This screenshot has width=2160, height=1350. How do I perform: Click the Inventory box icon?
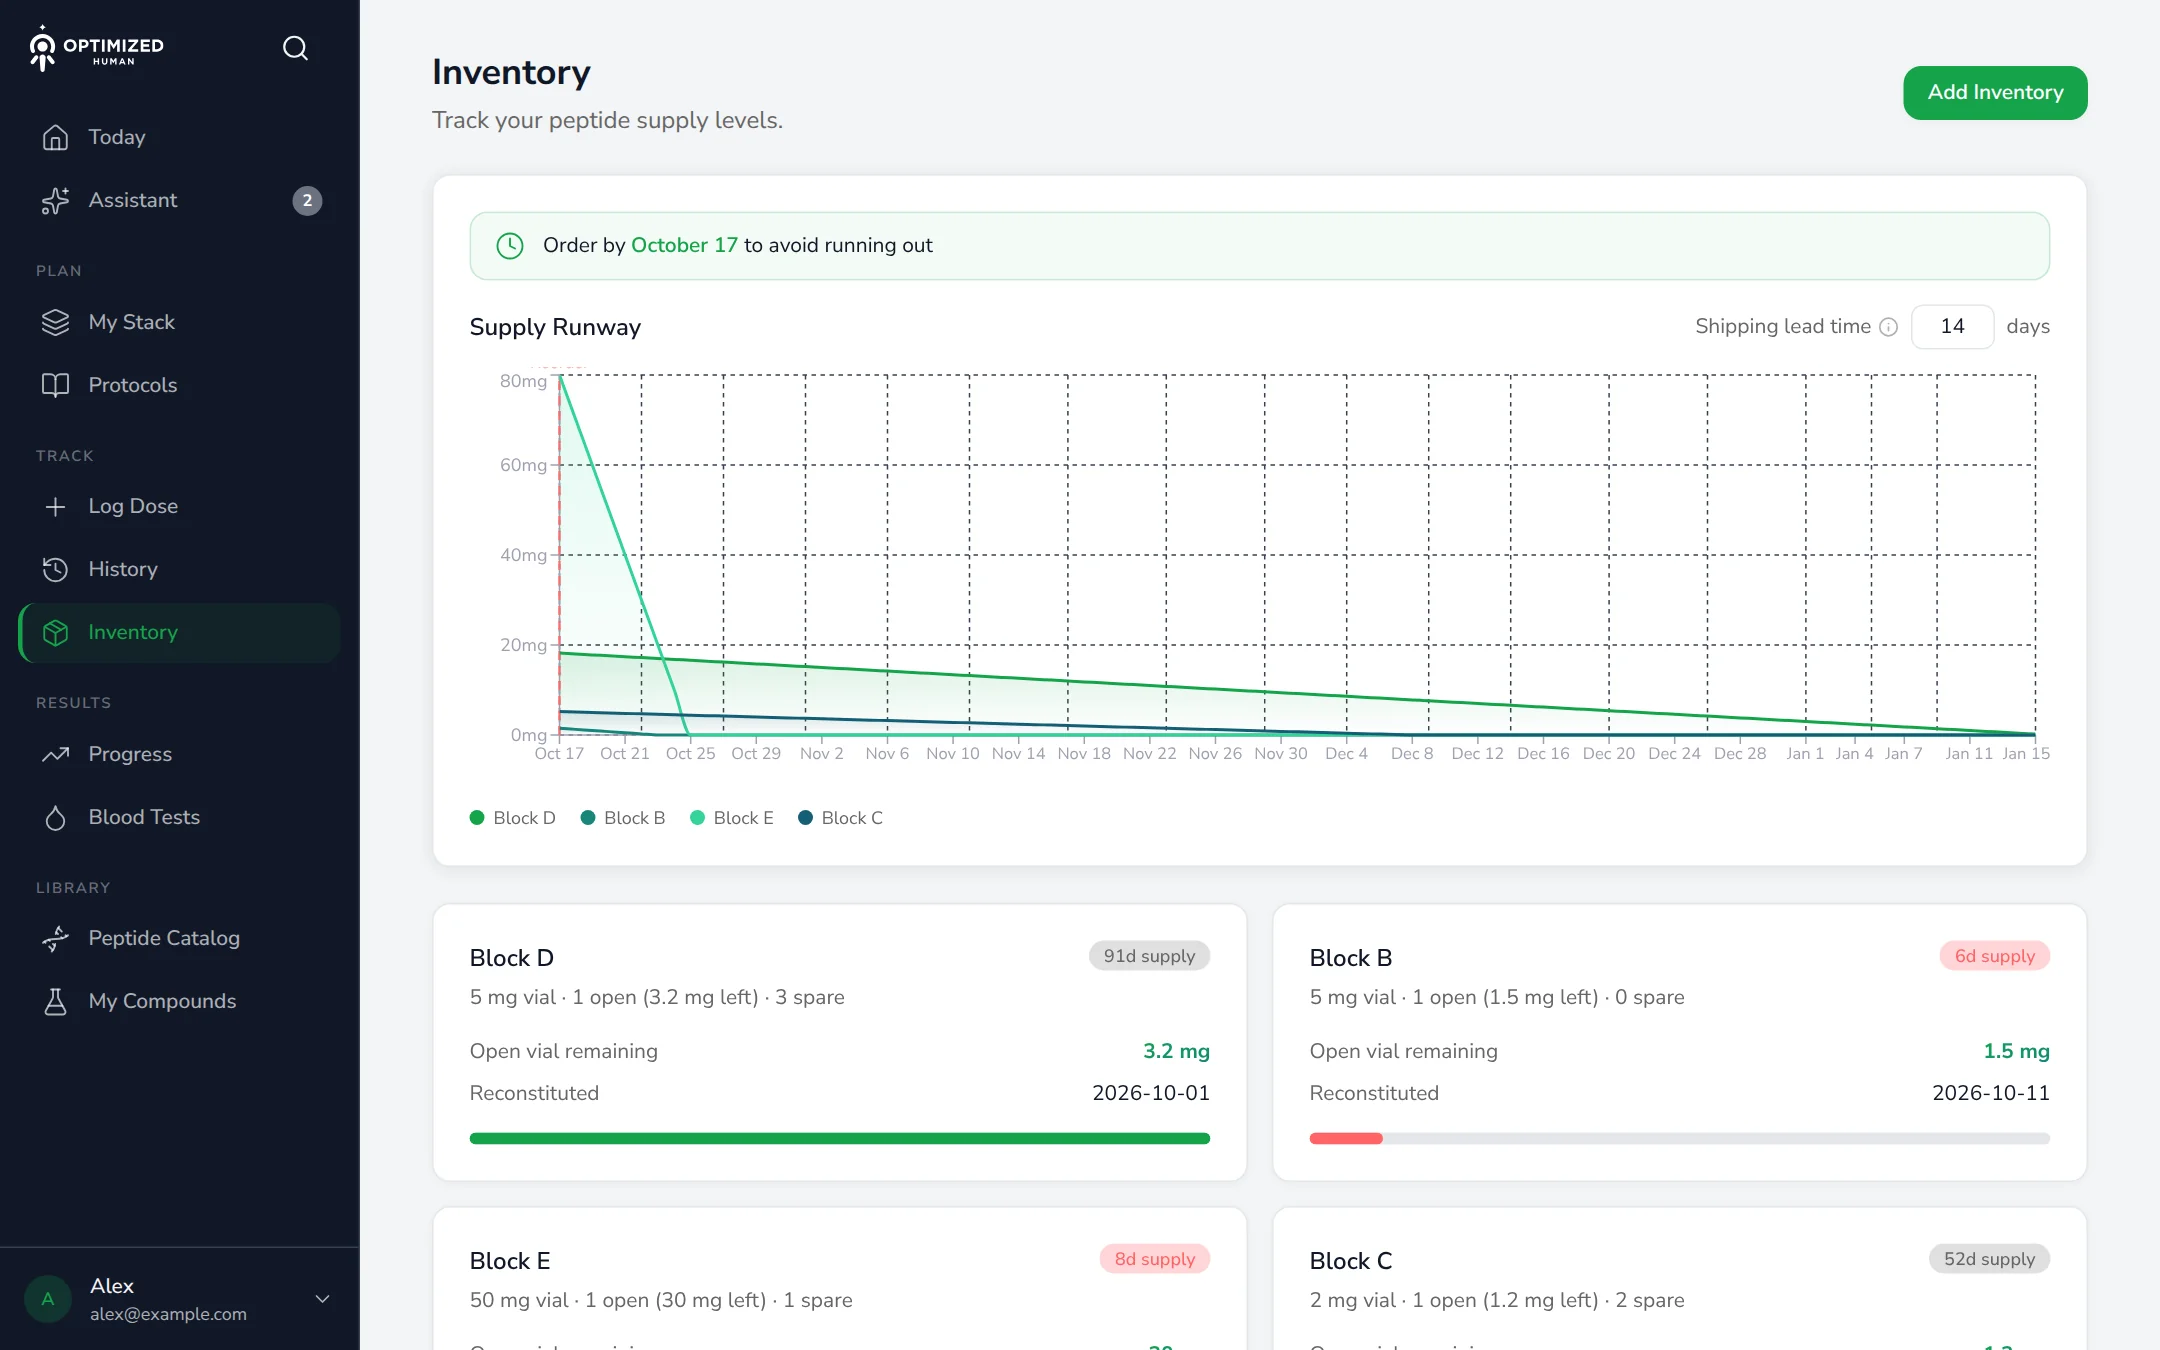click(55, 632)
